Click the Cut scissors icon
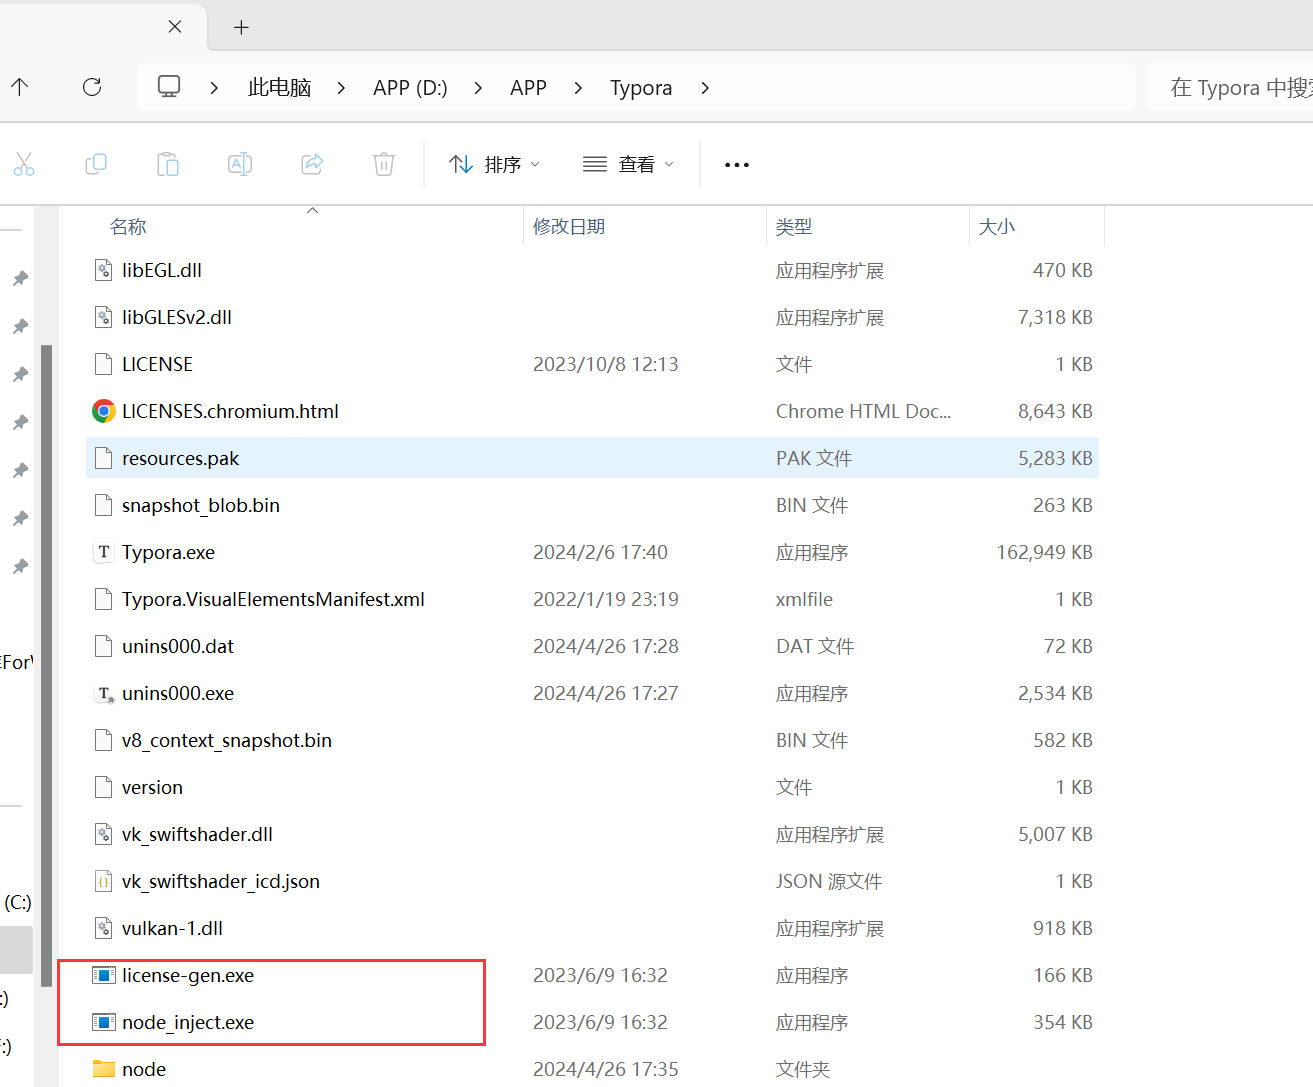The height and width of the screenshot is (1087, 1313). 24,164
